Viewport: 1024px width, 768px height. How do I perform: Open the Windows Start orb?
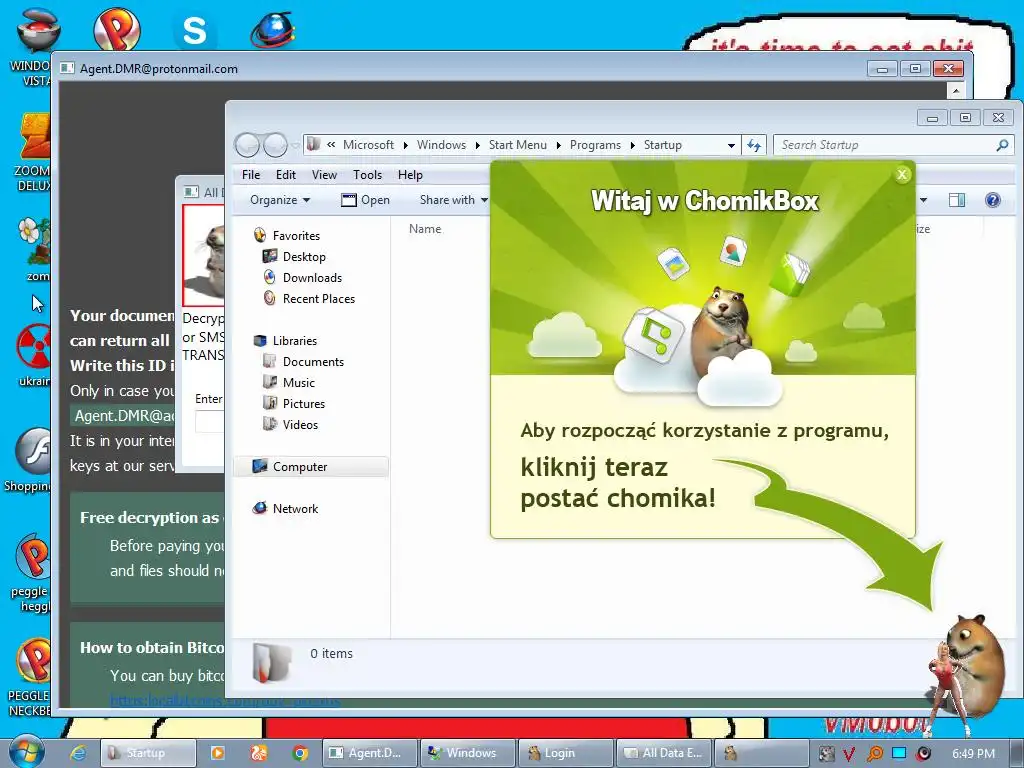click(27, 752)
